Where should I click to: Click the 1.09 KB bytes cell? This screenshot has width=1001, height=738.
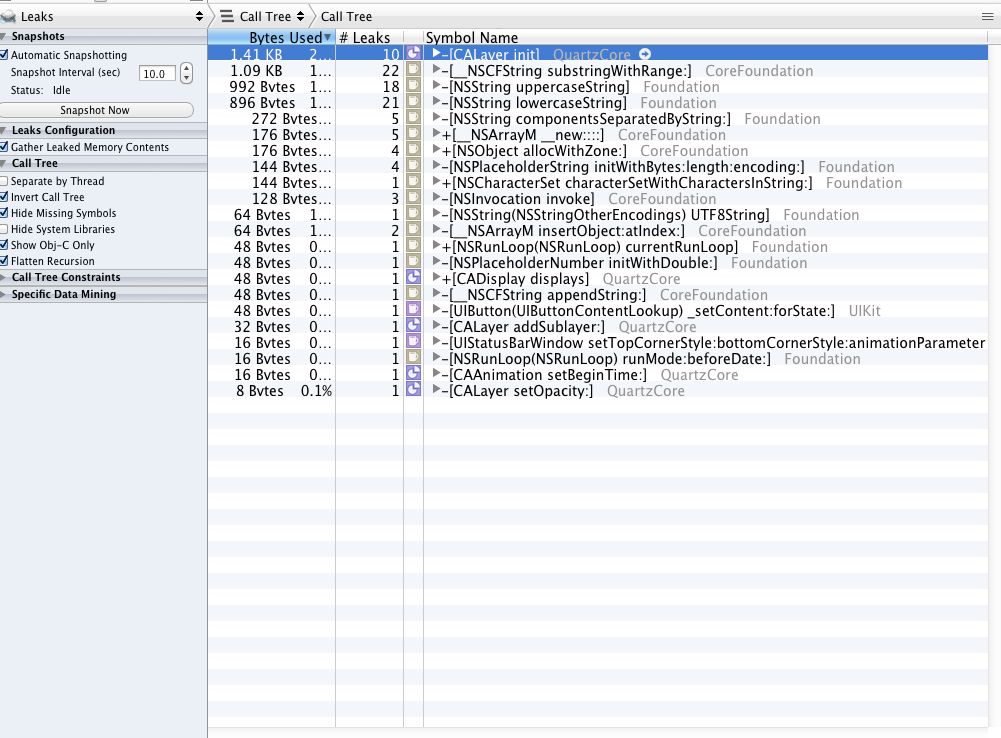pyautogui.click(x=256, y=71)
